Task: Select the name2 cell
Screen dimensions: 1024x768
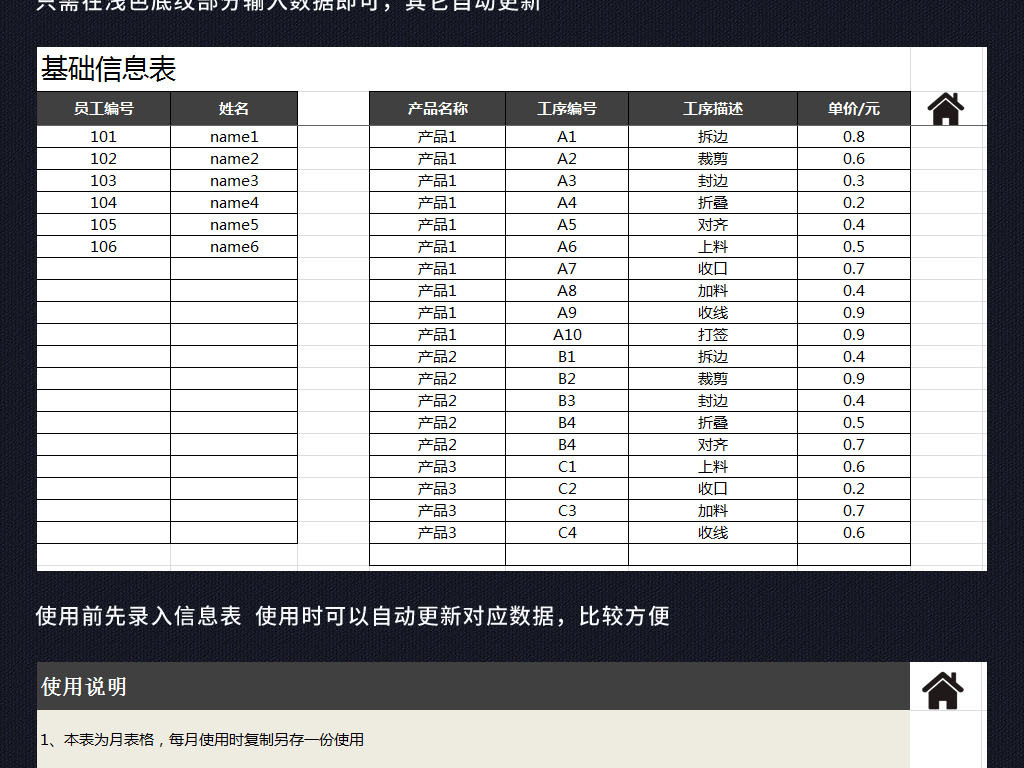Action: (234, 159)
